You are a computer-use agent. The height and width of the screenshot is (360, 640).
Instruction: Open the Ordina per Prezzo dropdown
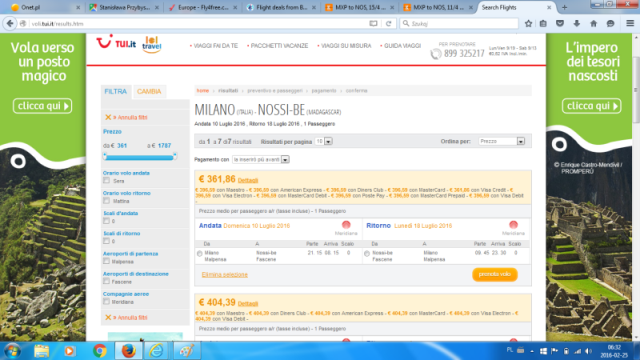(502, 141)
